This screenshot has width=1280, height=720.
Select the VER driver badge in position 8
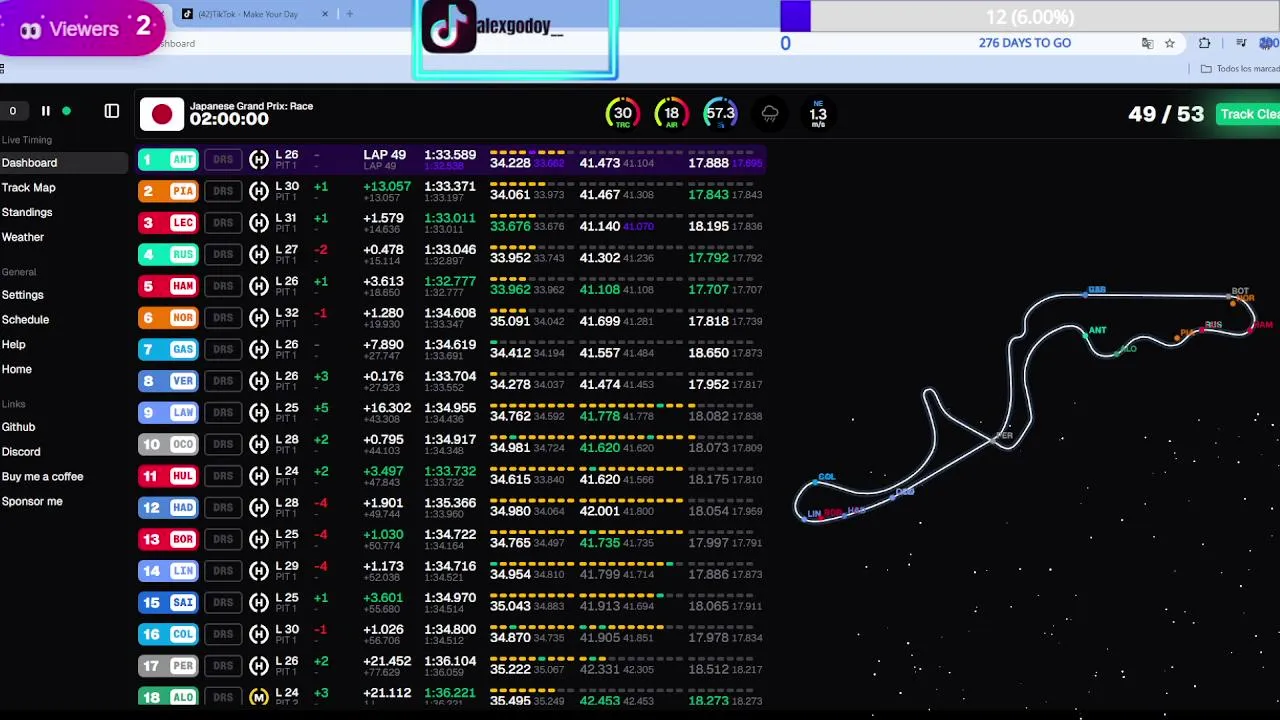pos(169,381)
